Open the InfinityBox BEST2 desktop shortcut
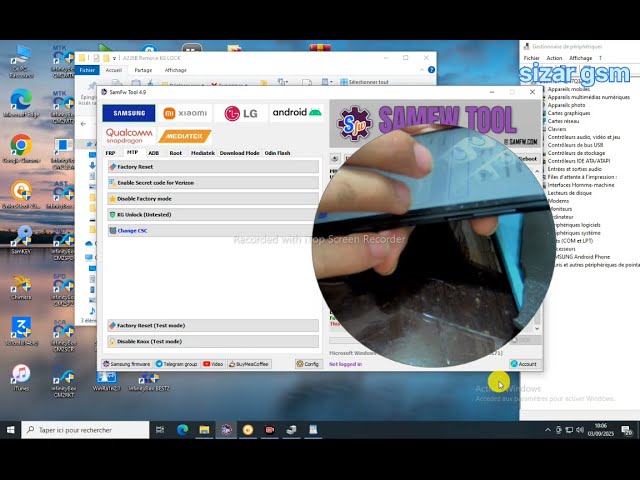 pos(149,382)
